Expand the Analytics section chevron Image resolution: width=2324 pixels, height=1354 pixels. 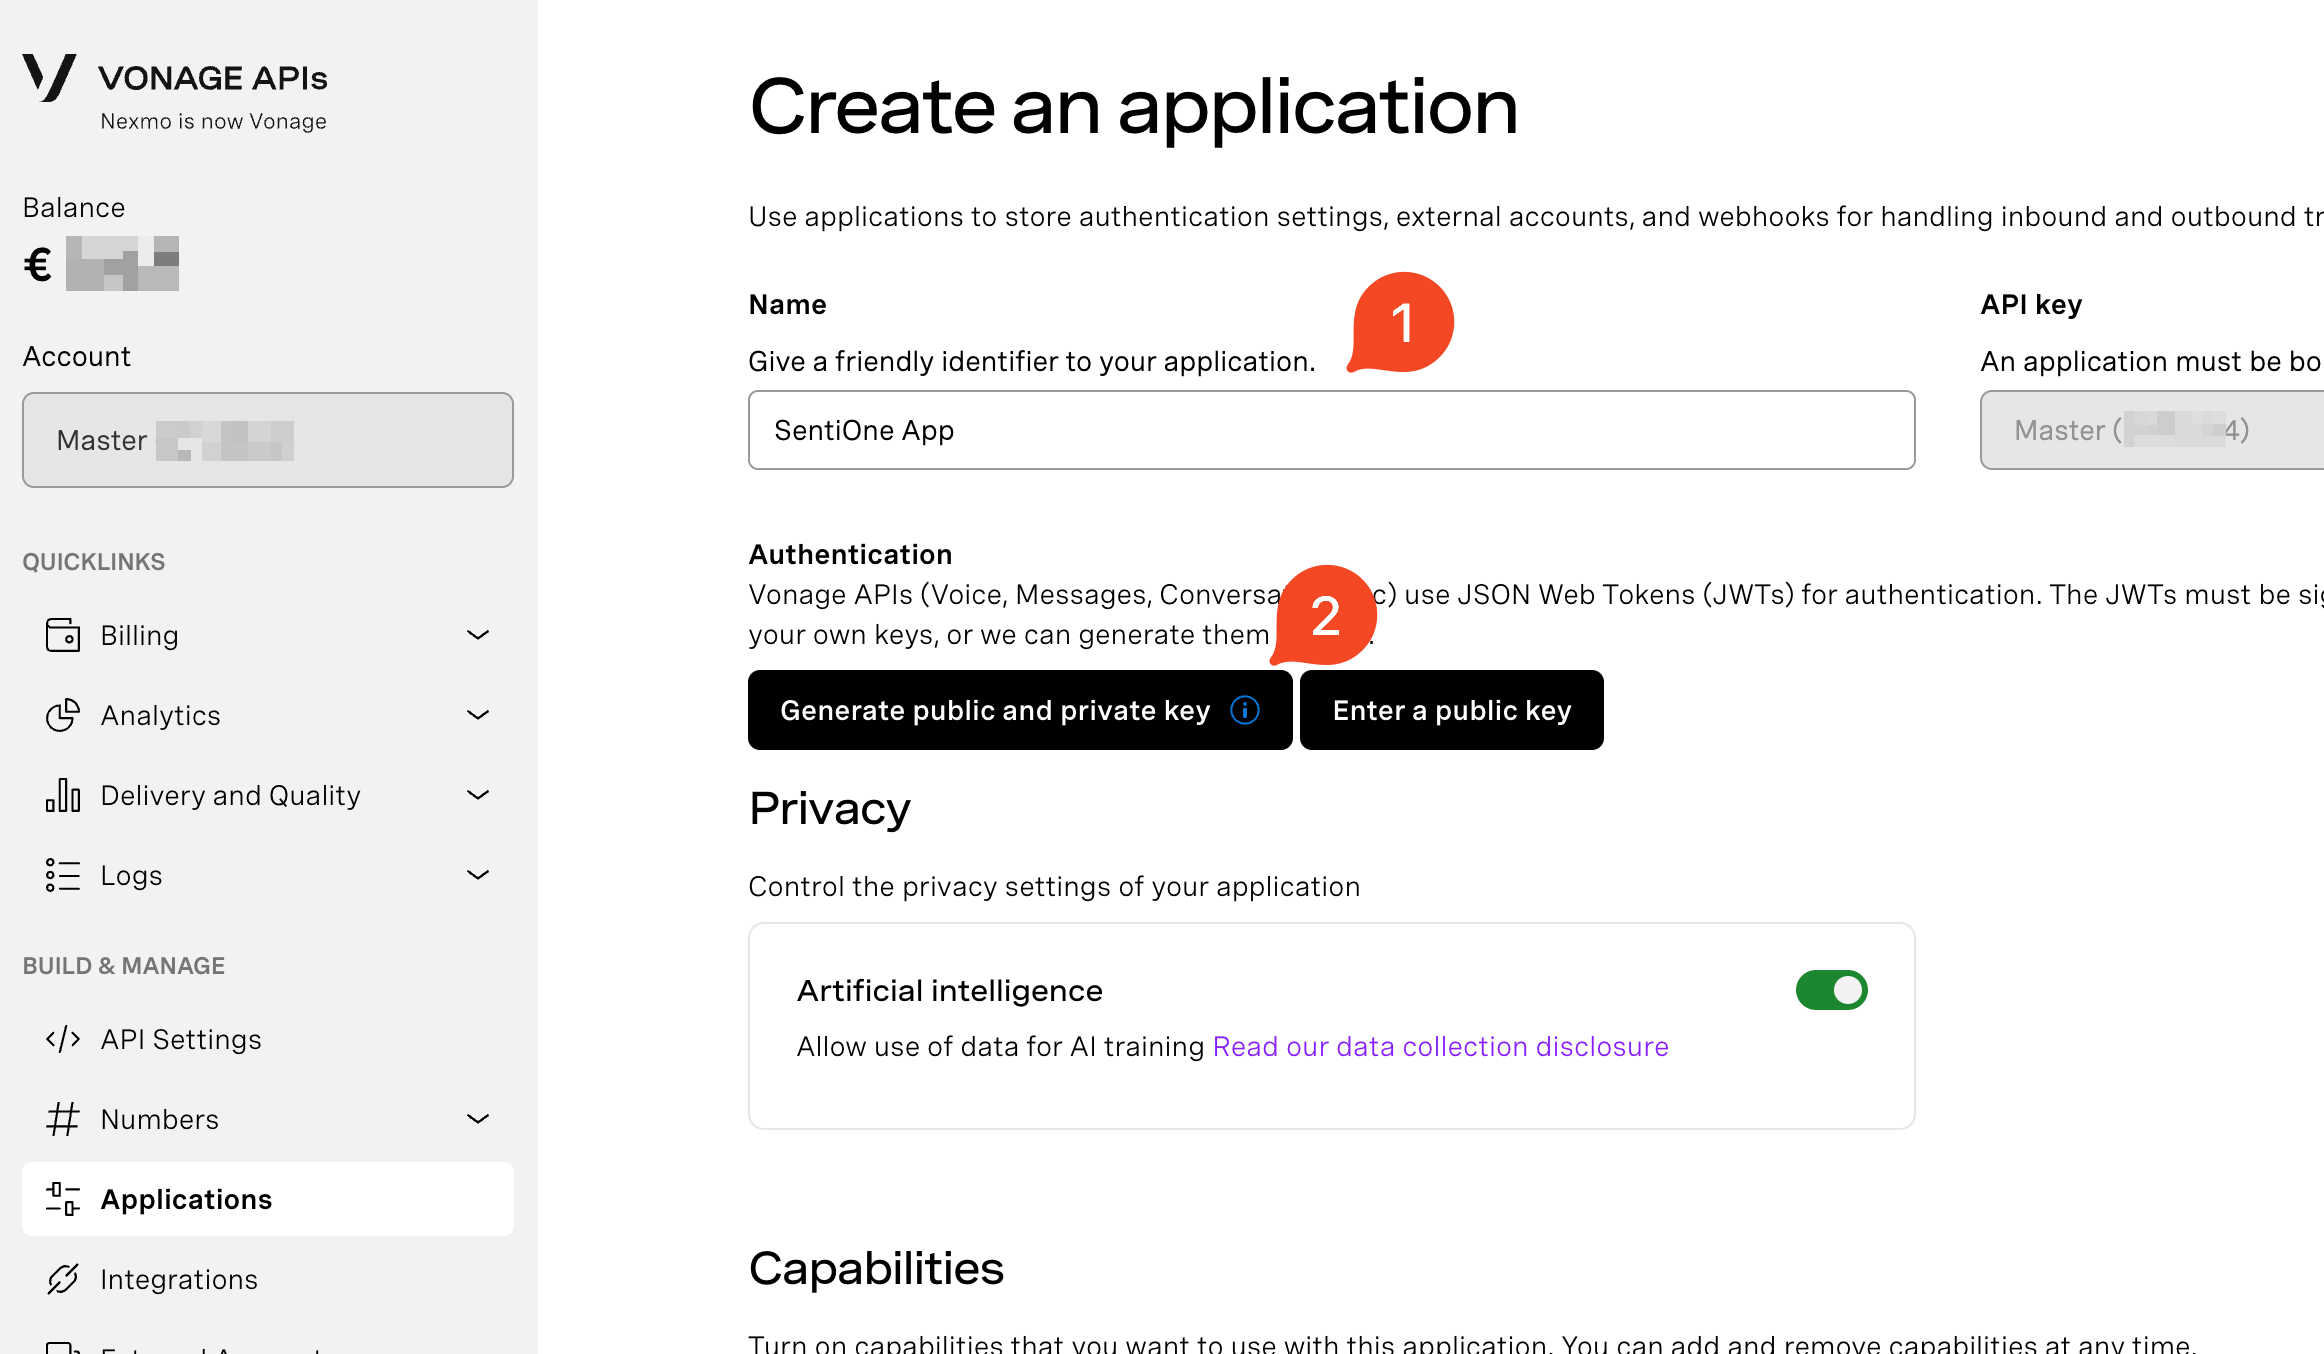click(x=479, y=715)
